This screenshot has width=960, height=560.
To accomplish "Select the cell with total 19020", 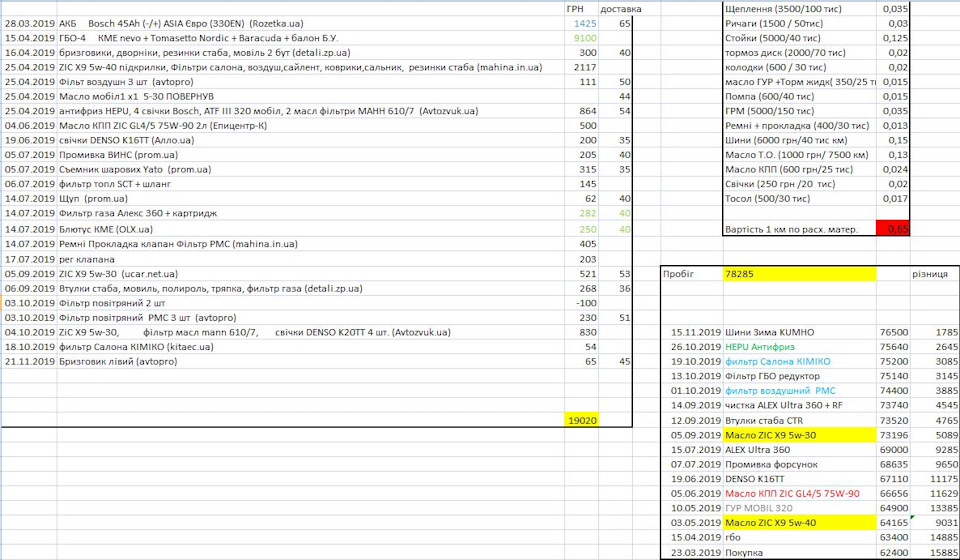I will (x=582, y=420).
